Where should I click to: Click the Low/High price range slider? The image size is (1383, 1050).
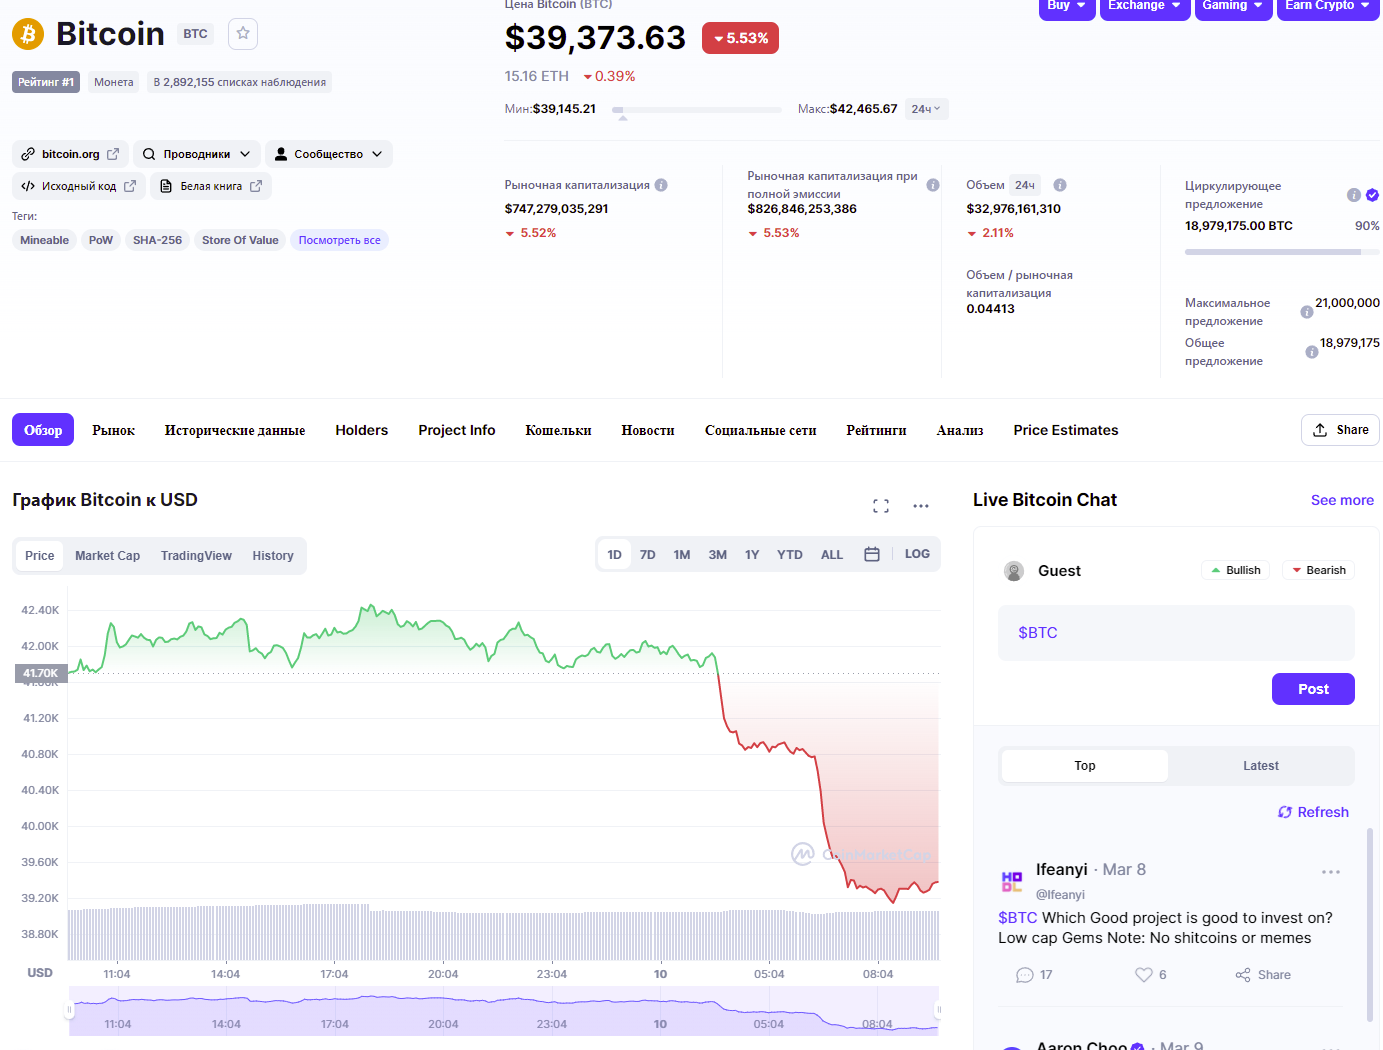pos(697,110)
